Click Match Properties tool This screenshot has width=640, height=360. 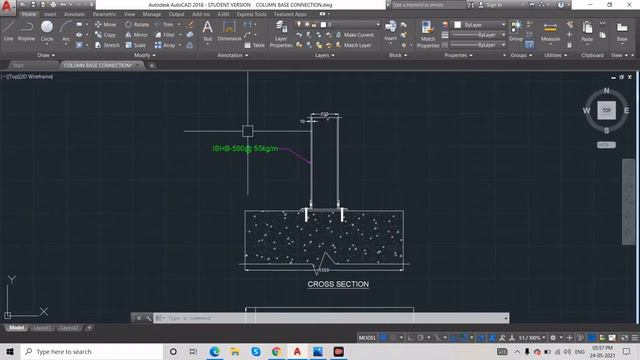[x=428, y=34]
